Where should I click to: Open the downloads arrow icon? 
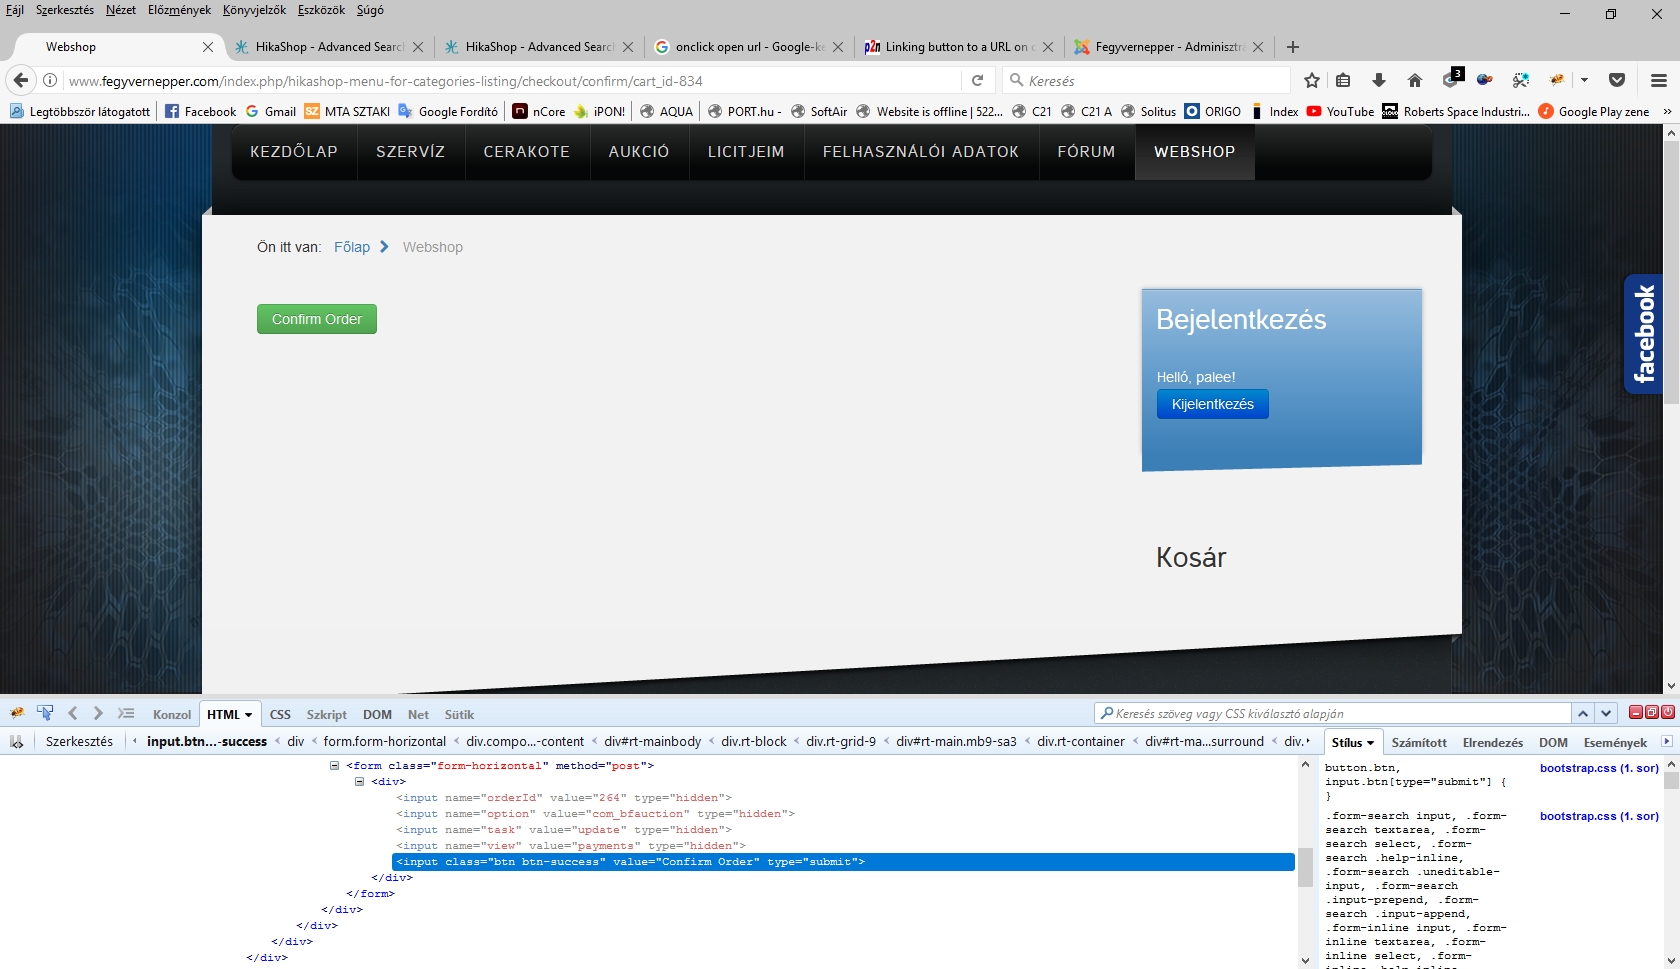coord(1379,80)
